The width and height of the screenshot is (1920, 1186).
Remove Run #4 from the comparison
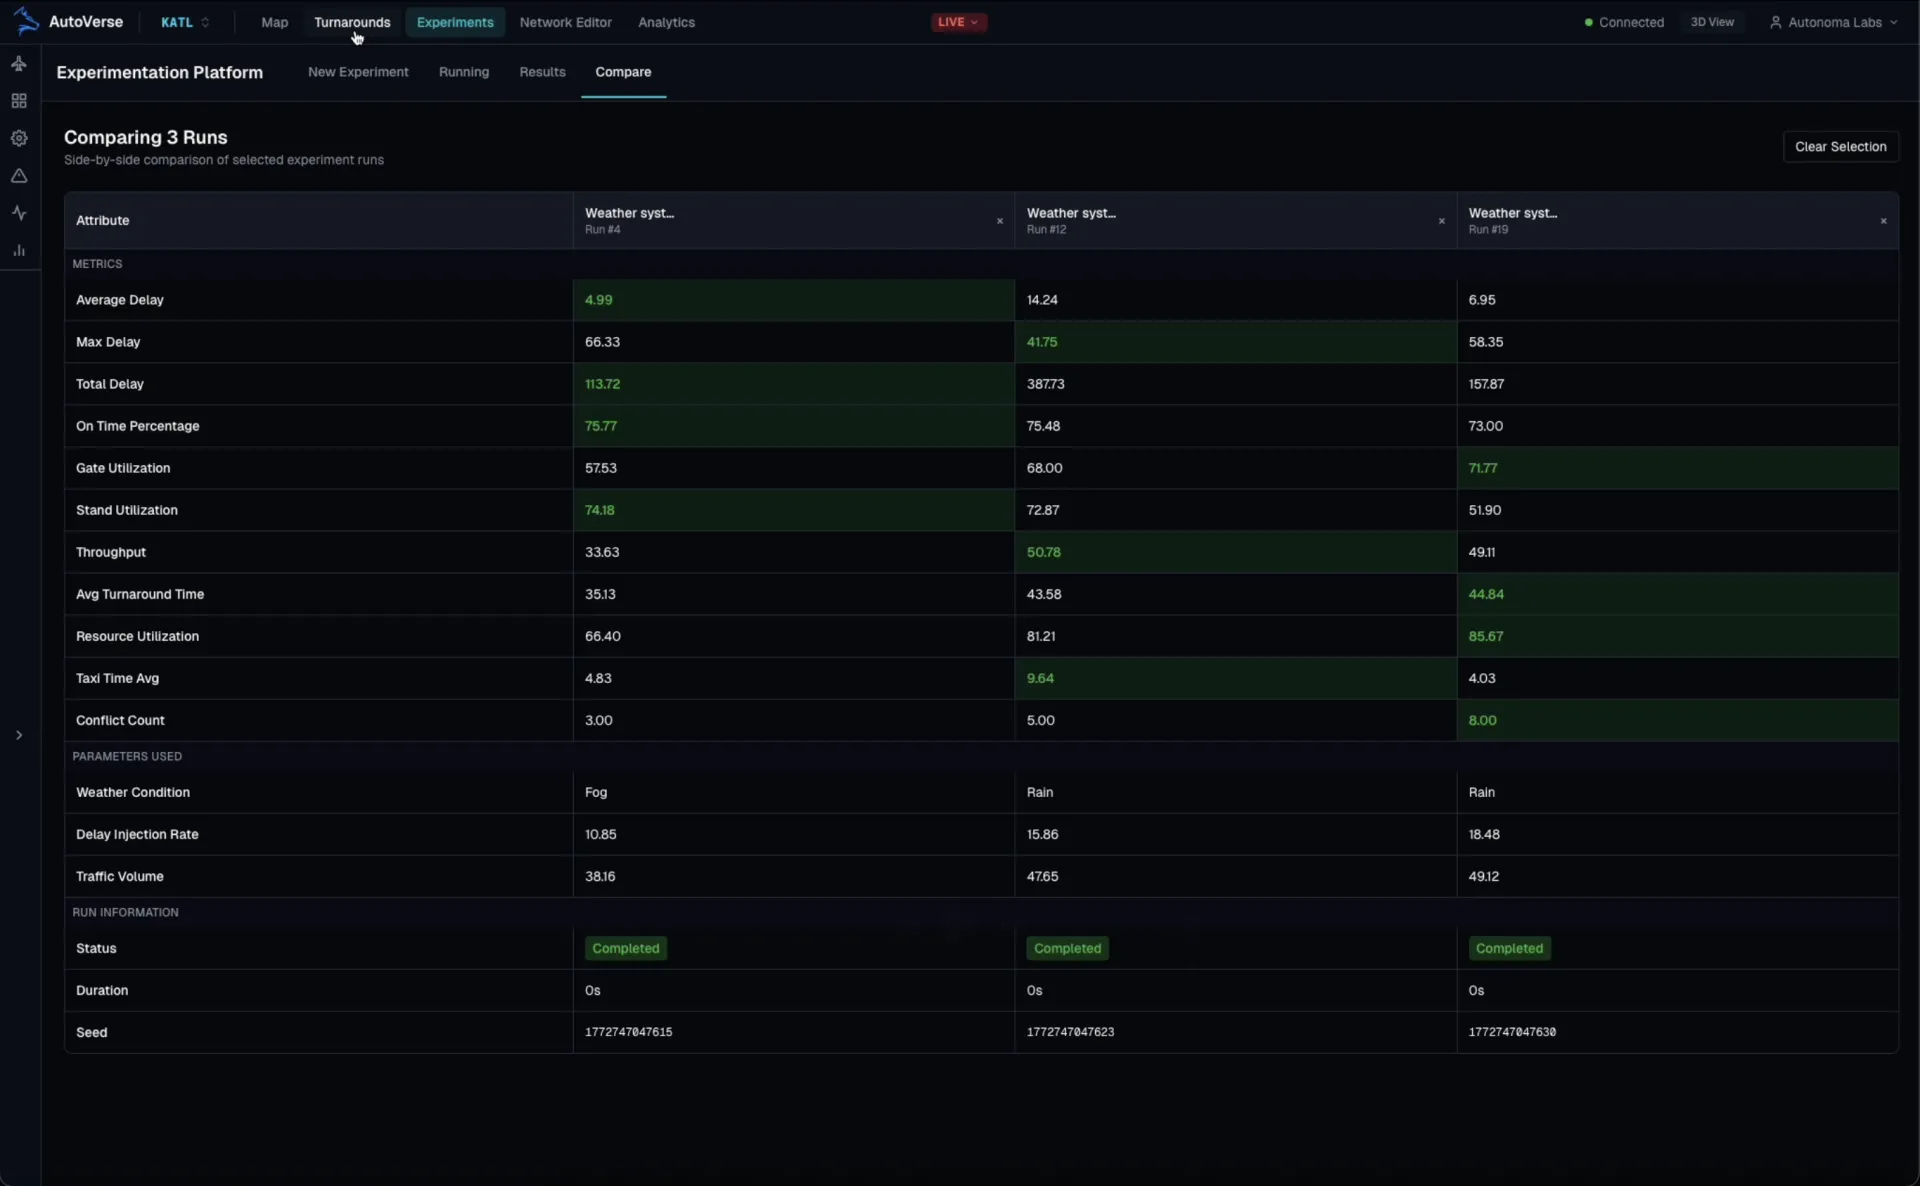[999, 221]
